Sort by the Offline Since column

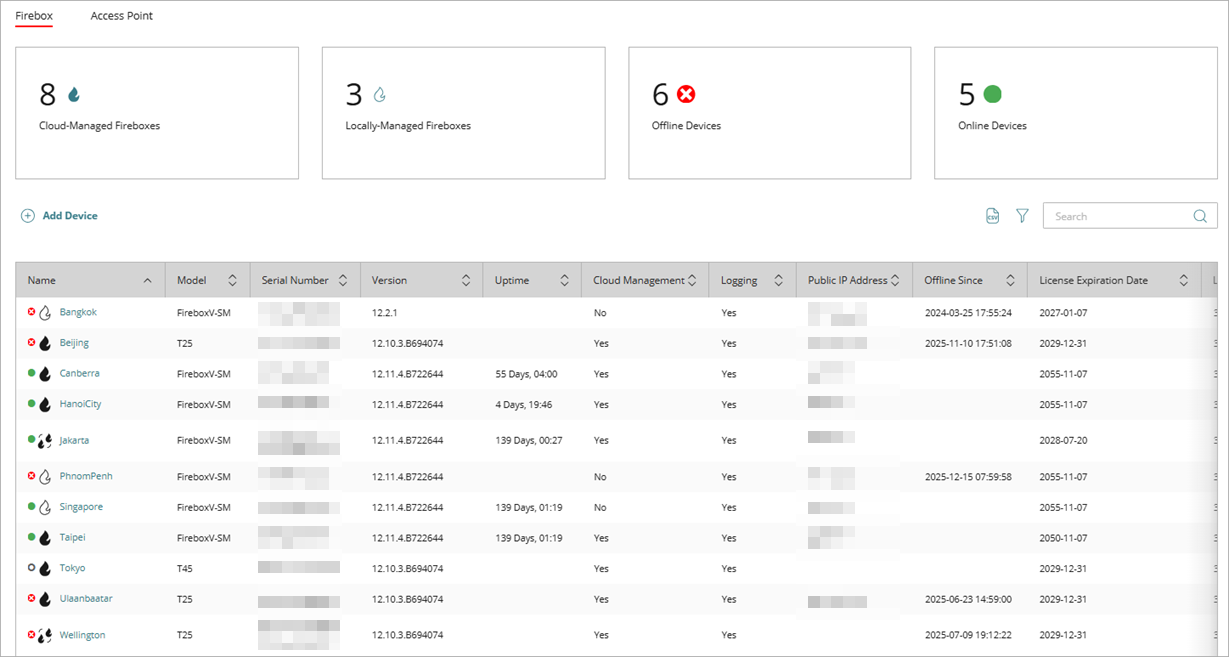pos(970,281)
